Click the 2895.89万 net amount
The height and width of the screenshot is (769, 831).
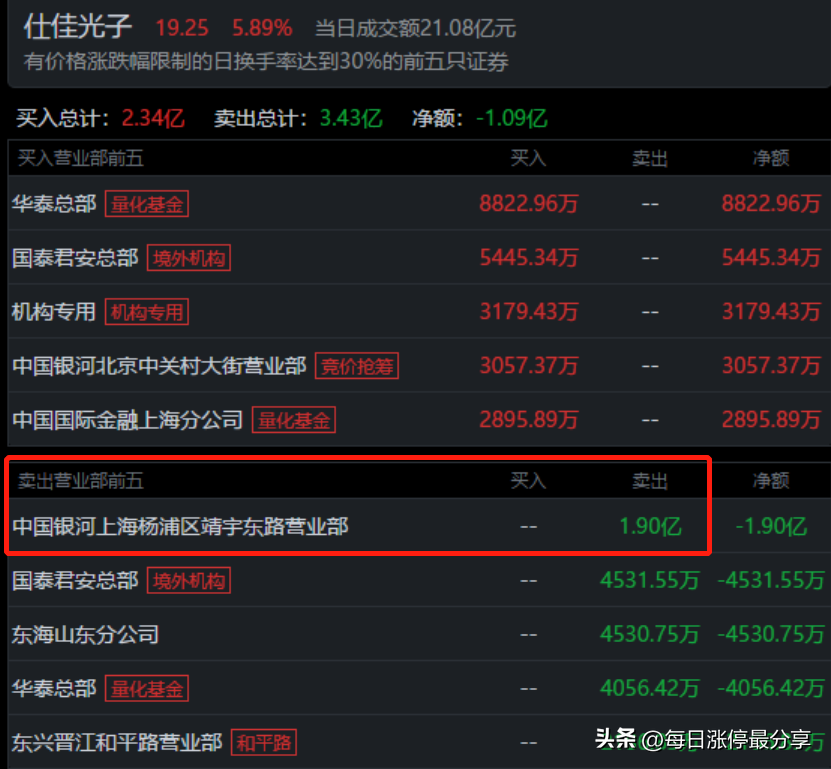771,420
